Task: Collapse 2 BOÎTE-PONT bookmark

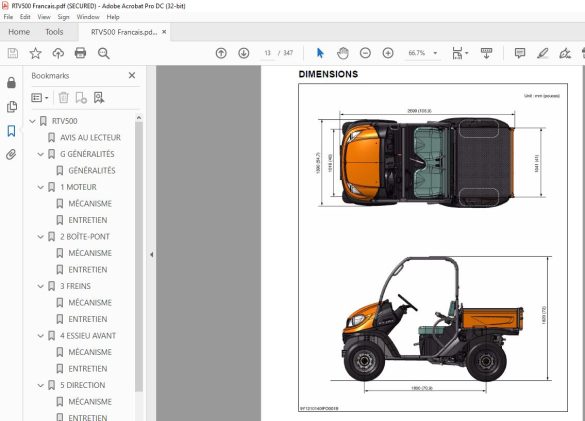Action: (41, 237)
